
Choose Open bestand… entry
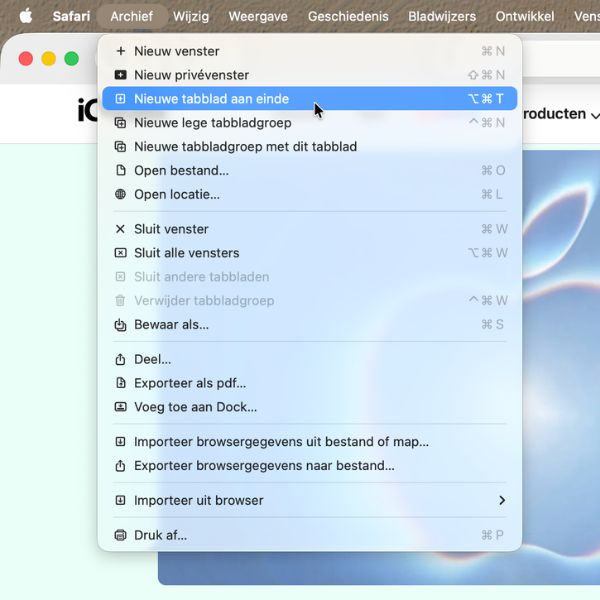[310, 170]
